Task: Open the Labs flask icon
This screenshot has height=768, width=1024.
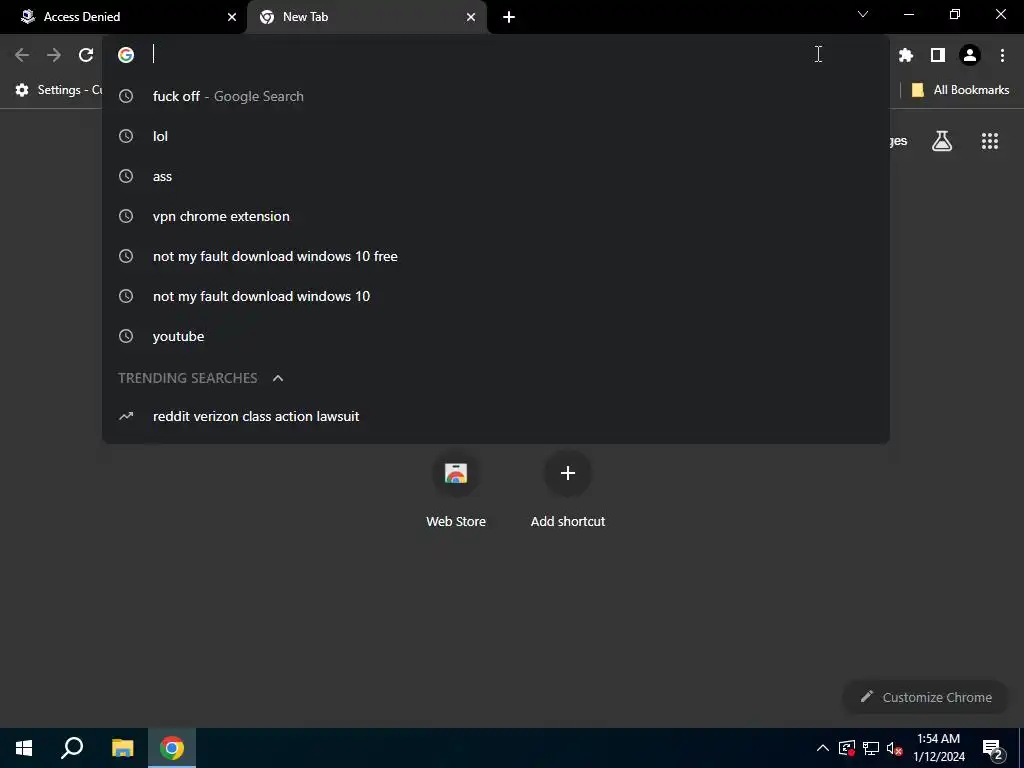Action: [x=942, y=141]
